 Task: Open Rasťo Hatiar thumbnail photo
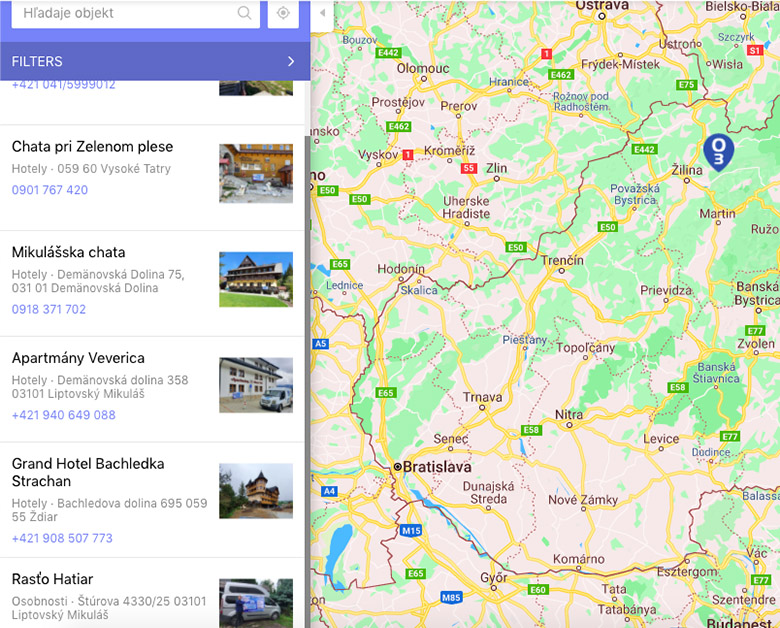pyautogui.click(x=256, y=603)
